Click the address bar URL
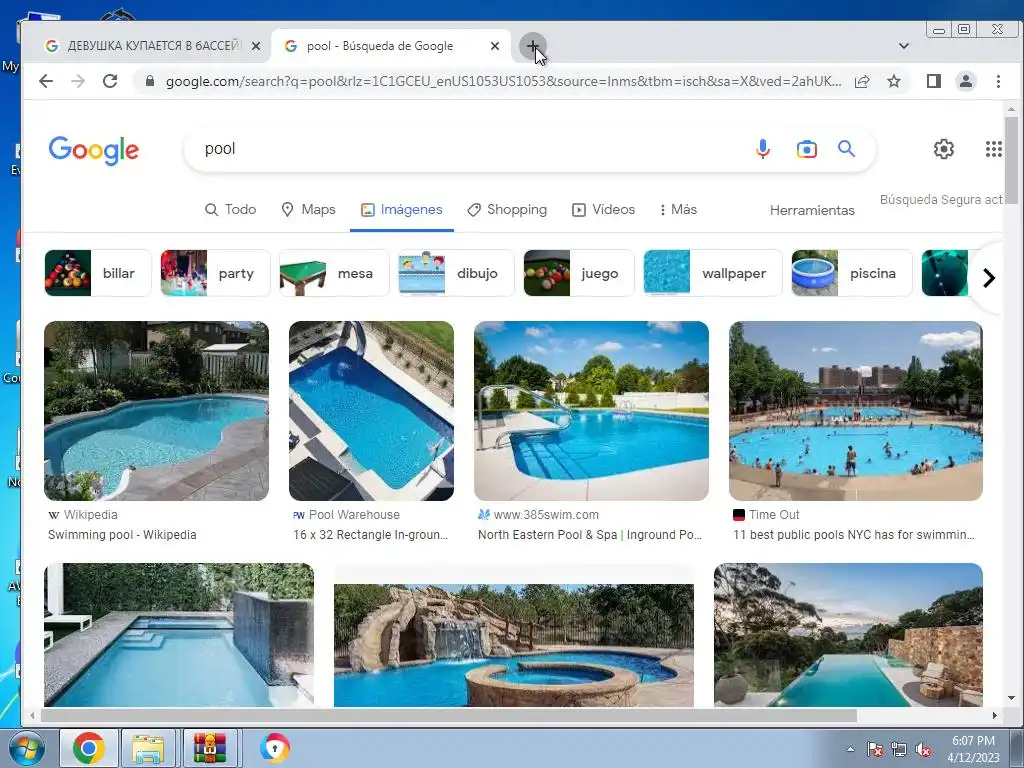 (x=503, y=81)
